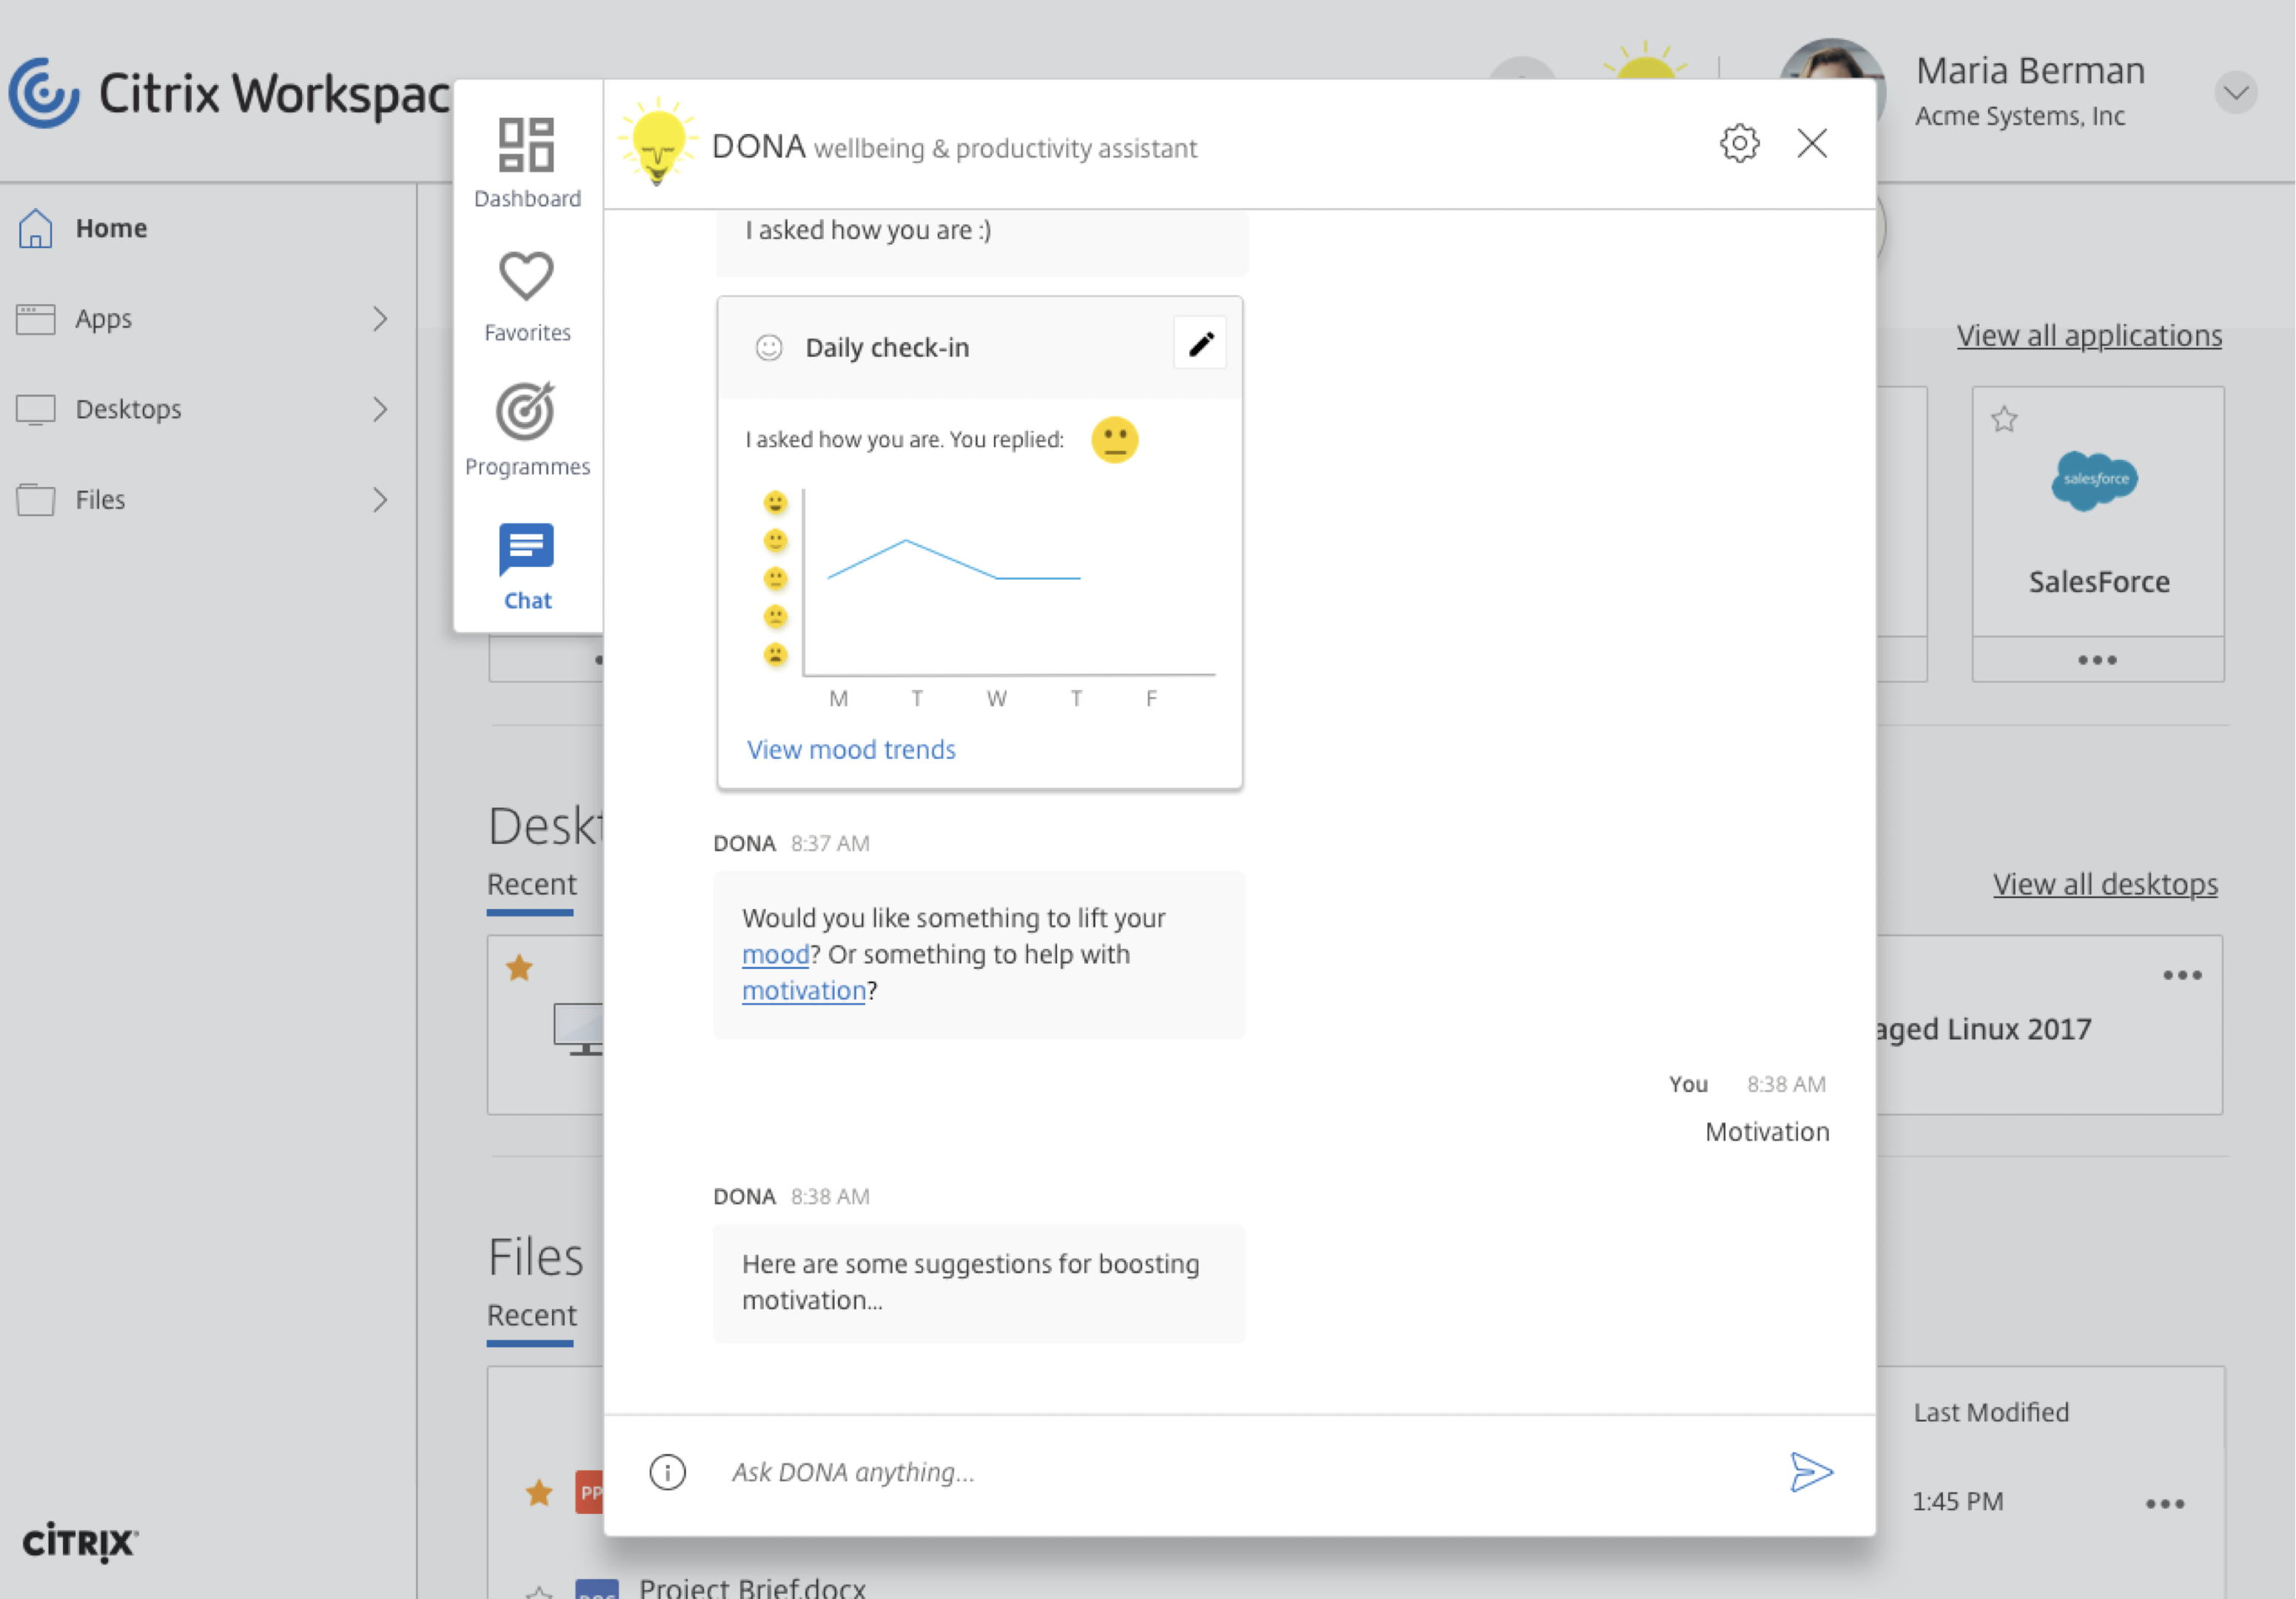Screen dimensions: 2296x1599
Task: Open View all desktops link
Action: (2105, 884)
